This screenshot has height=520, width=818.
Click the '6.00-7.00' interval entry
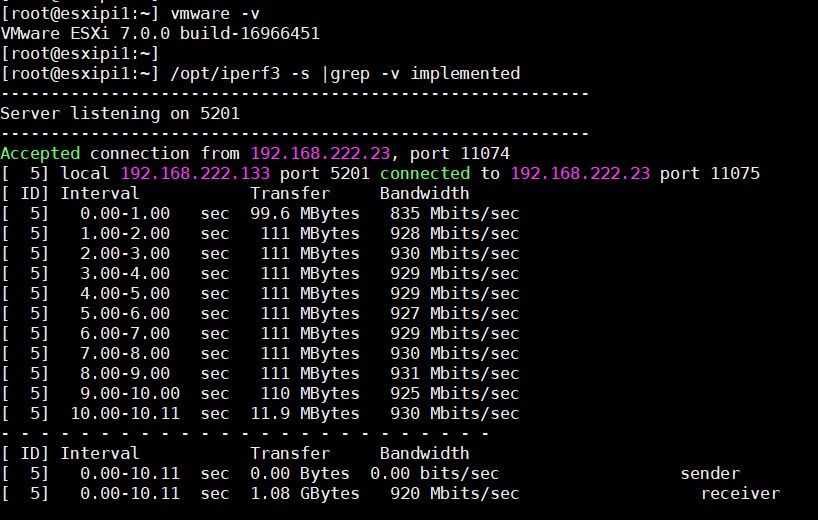click(125, 333)
